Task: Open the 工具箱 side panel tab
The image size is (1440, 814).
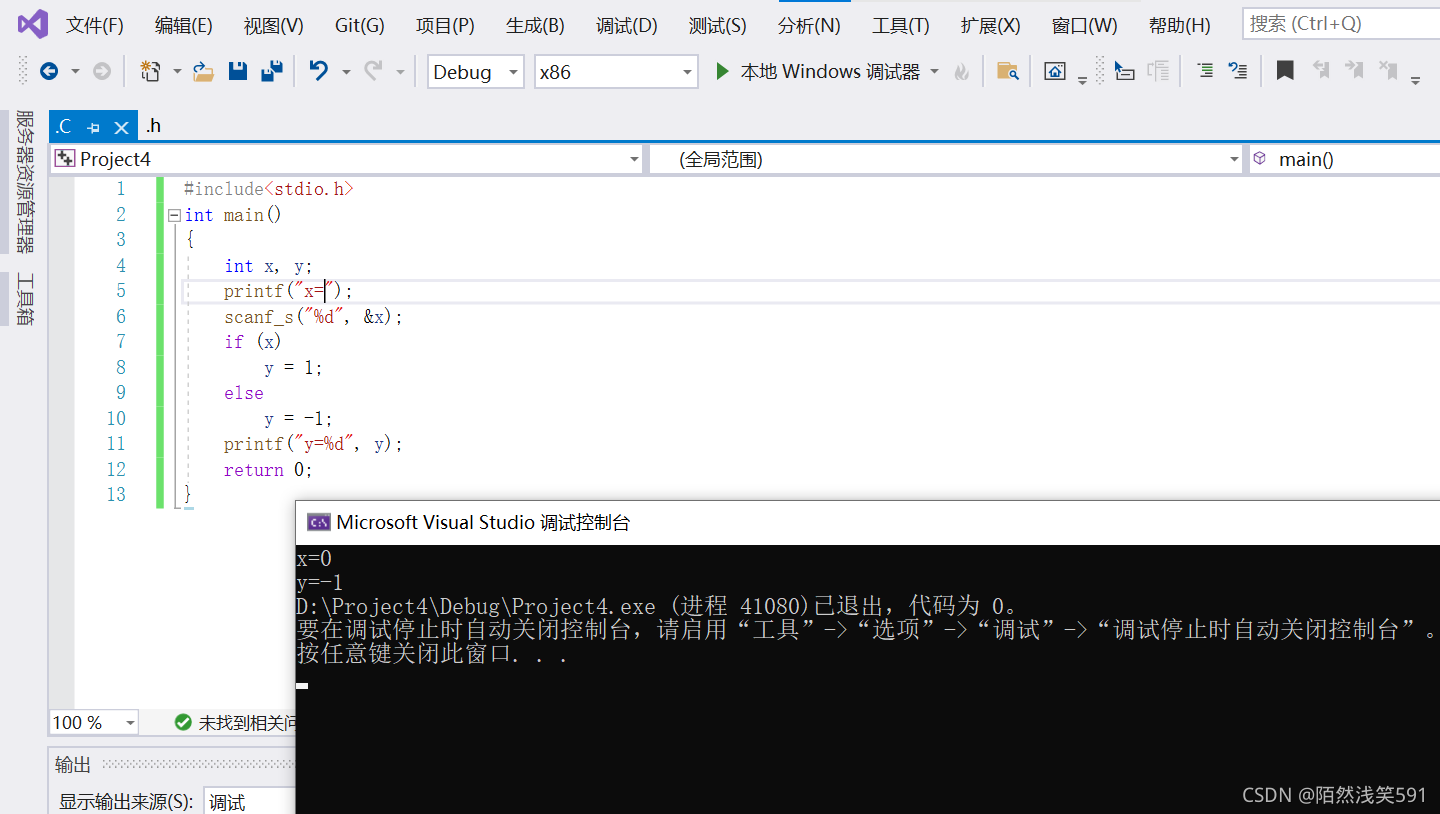Action: 26,299
